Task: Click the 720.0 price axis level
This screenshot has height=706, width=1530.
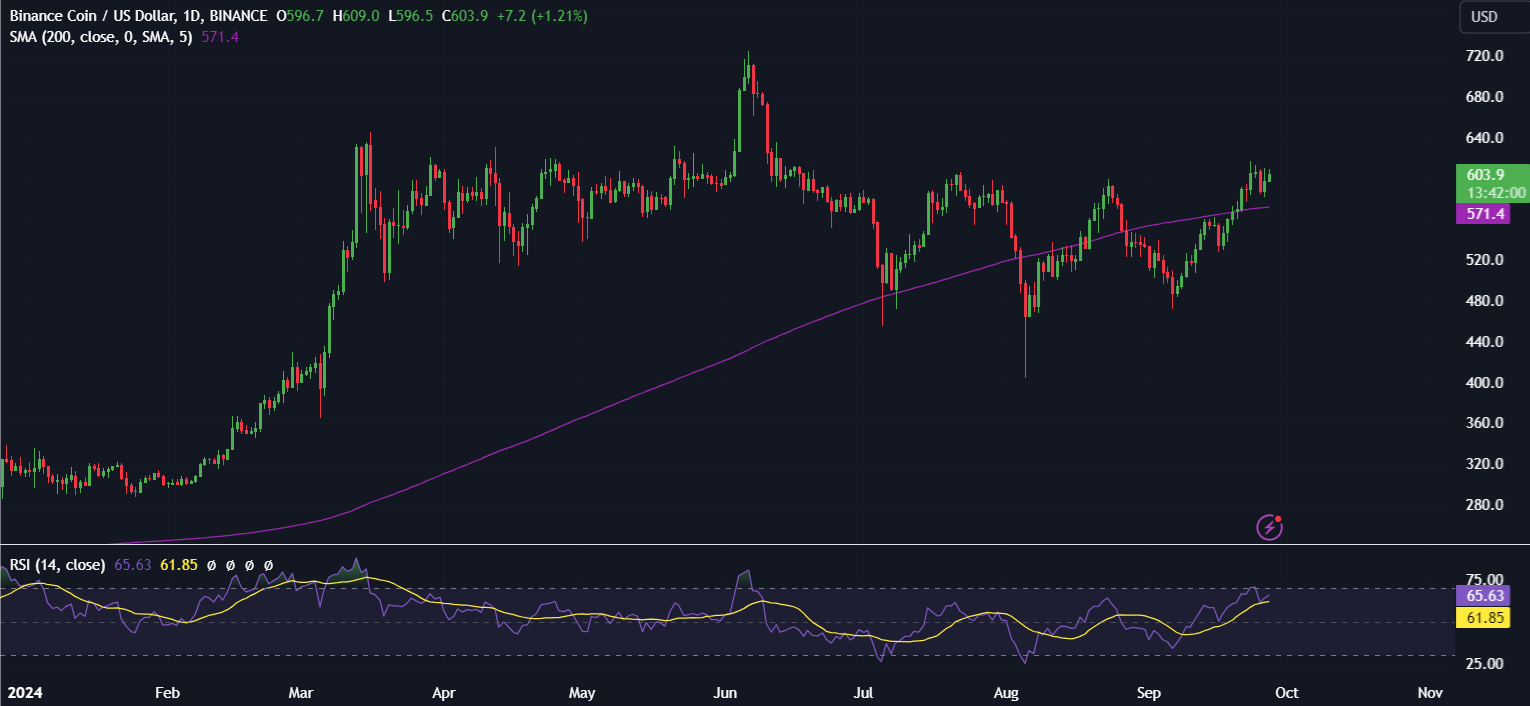Action: pos(1486,55)
